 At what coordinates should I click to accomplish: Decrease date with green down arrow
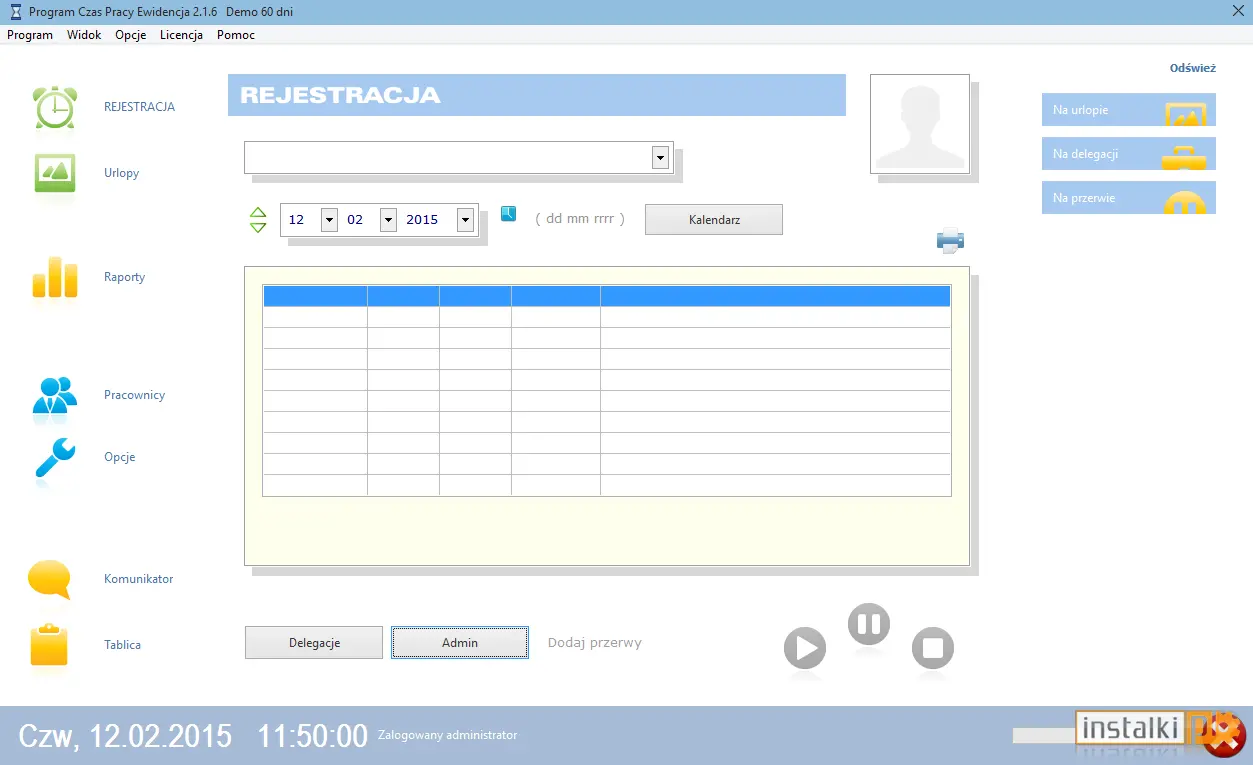[258, 227]
